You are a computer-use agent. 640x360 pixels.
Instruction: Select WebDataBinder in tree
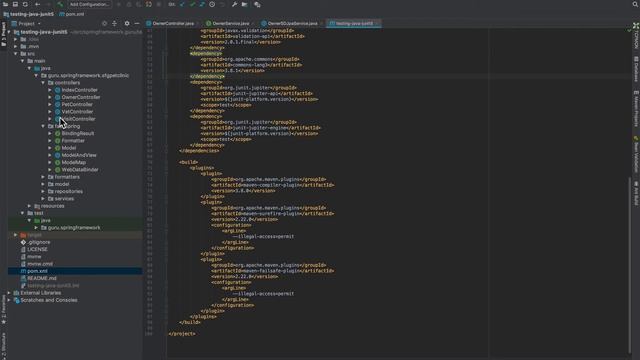(80, 169)
